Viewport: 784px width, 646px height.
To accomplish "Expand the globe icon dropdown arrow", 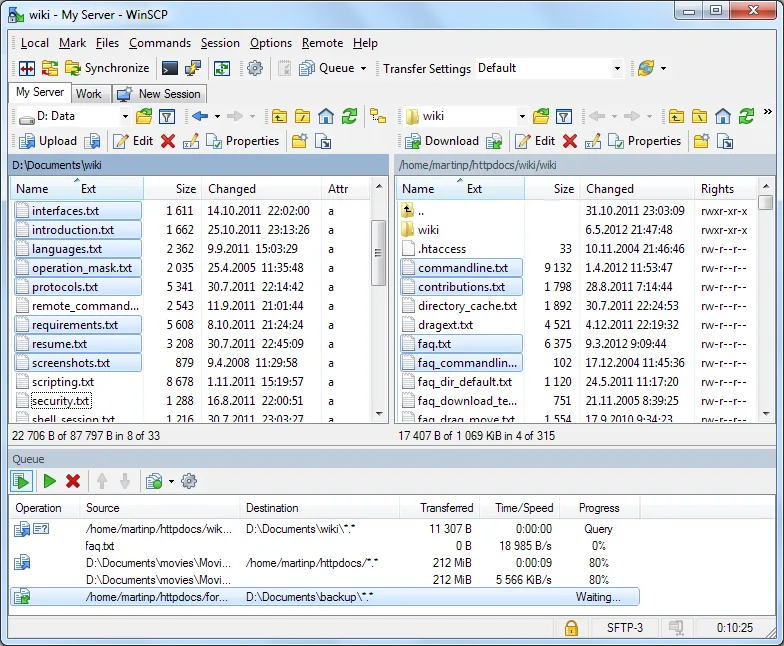I will click(x=664, y=68).
